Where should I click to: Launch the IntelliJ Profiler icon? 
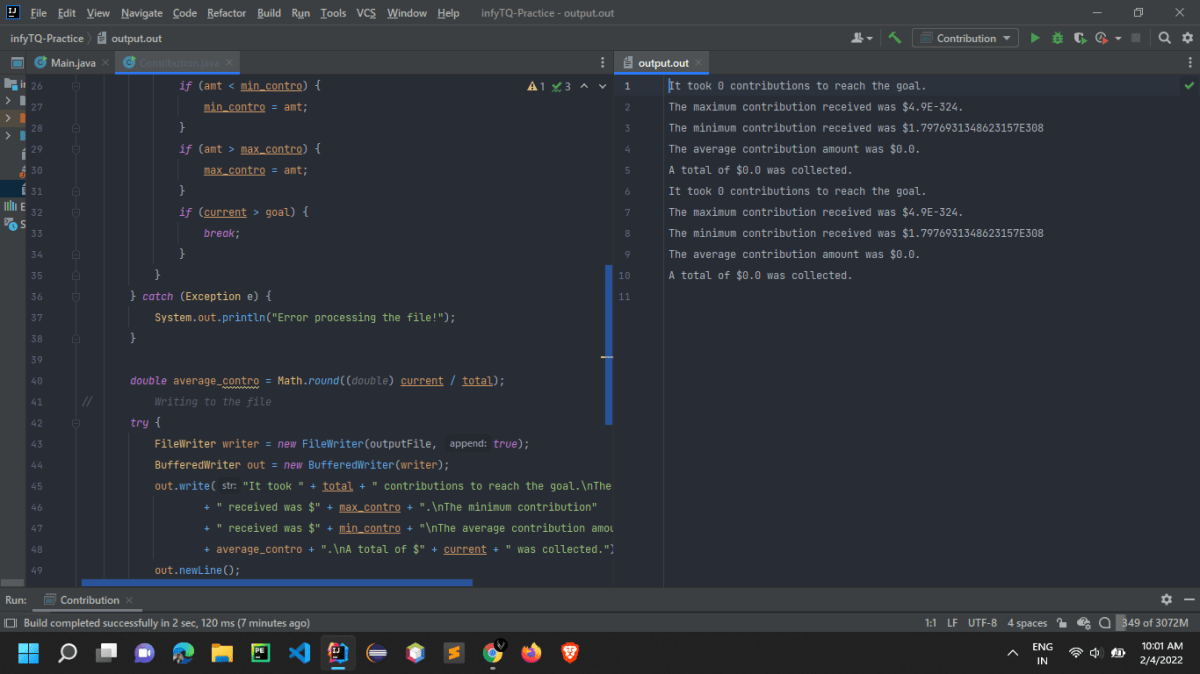[1101, 37]
